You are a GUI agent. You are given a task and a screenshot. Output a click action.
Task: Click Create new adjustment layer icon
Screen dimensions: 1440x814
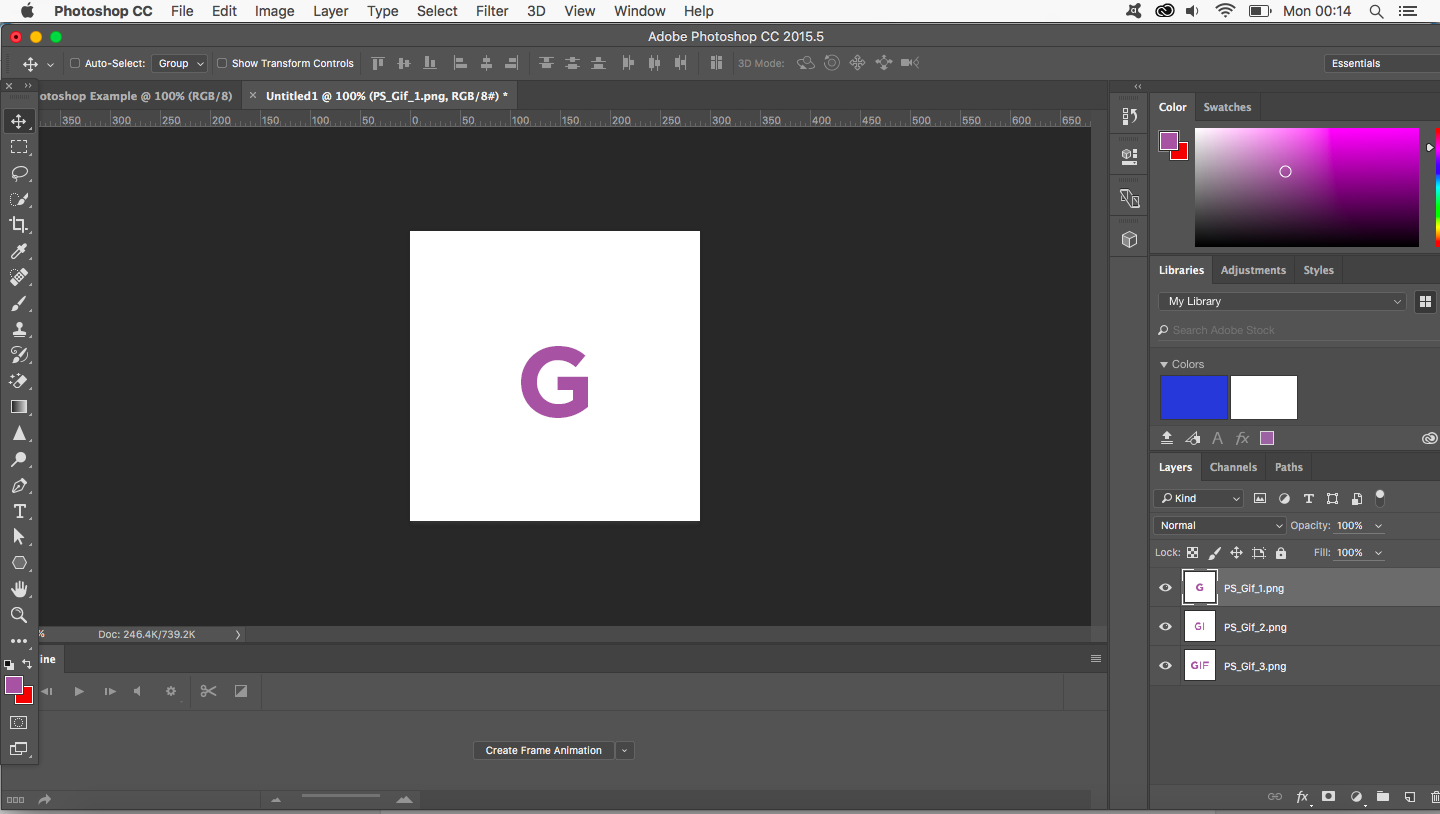point(1356,797)
